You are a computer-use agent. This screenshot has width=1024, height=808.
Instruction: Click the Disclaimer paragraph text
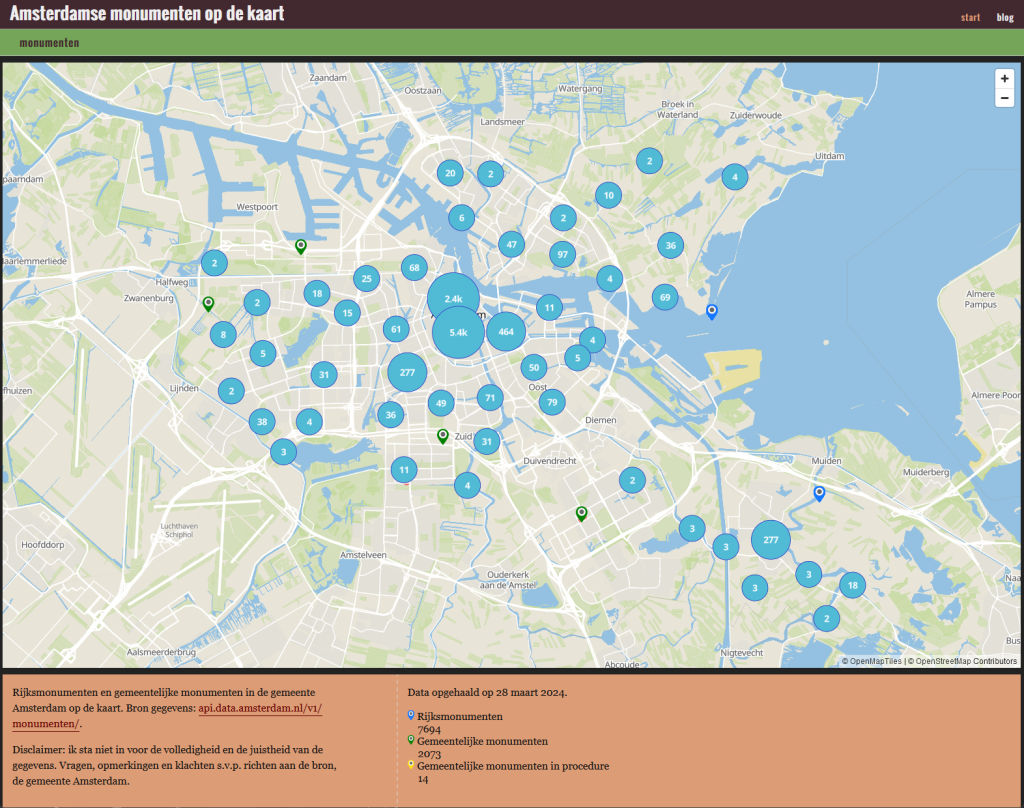tap(174, 765)
